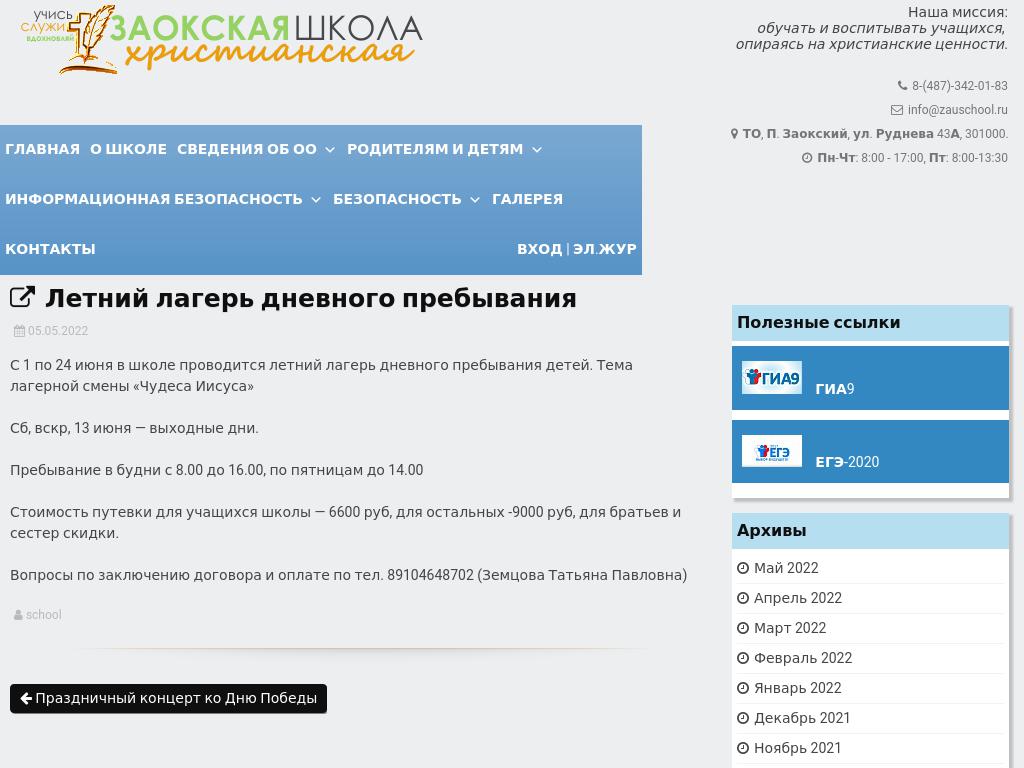This screenshot has width=1024, height=768.
Task: Click the phone number 8-(487)-342-01-83
Action: click(x=960, y=86)
